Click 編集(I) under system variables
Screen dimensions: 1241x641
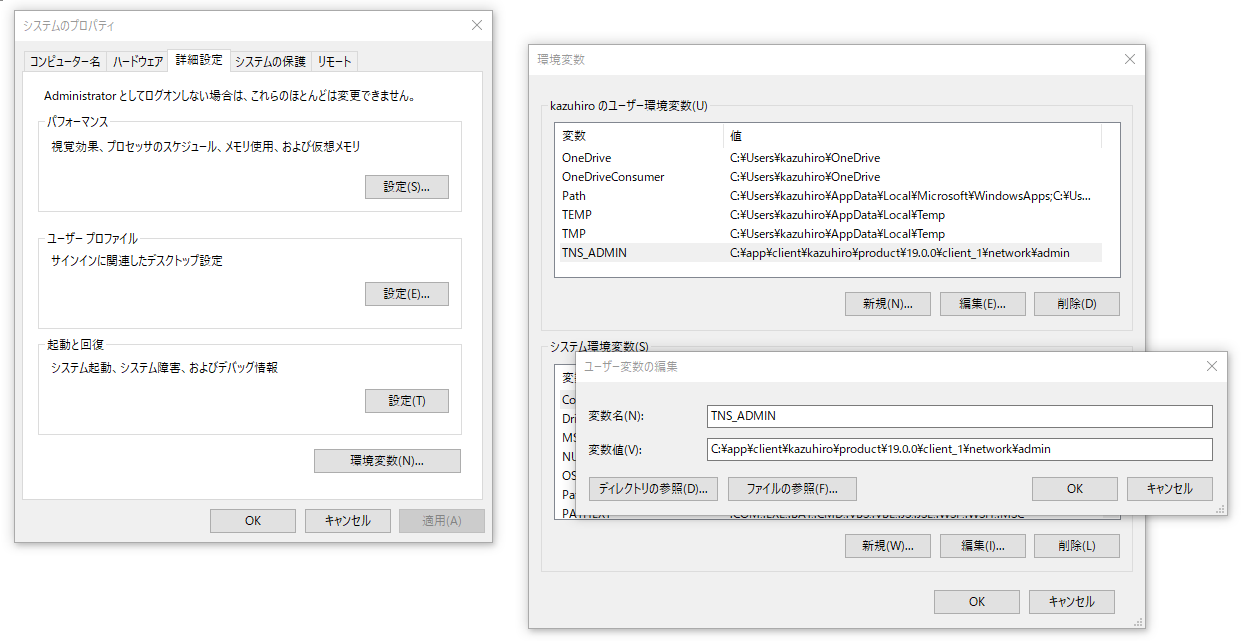click(x=982, y=546)
